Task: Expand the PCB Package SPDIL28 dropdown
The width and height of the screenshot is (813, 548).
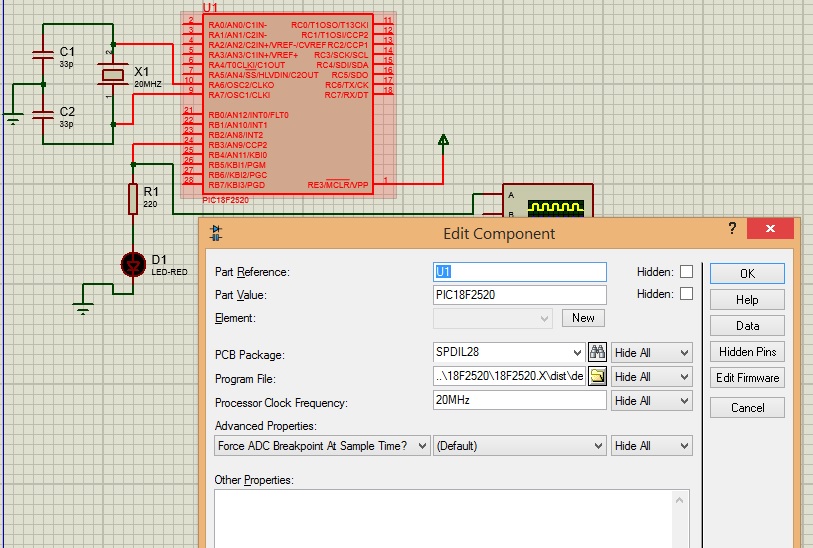Action: tap(576, 353)
